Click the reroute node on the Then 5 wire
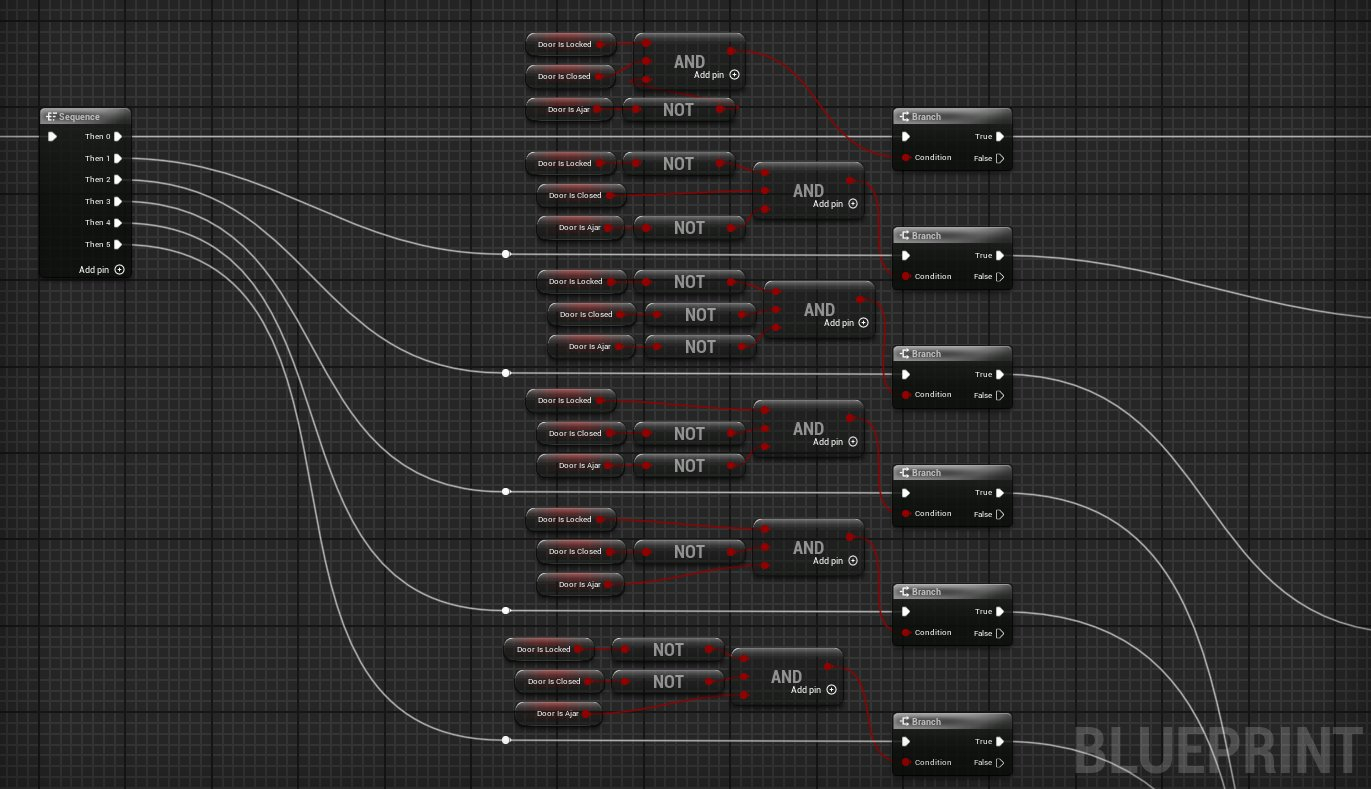This screenshot has width=1371, height=789. pos(506,740)
